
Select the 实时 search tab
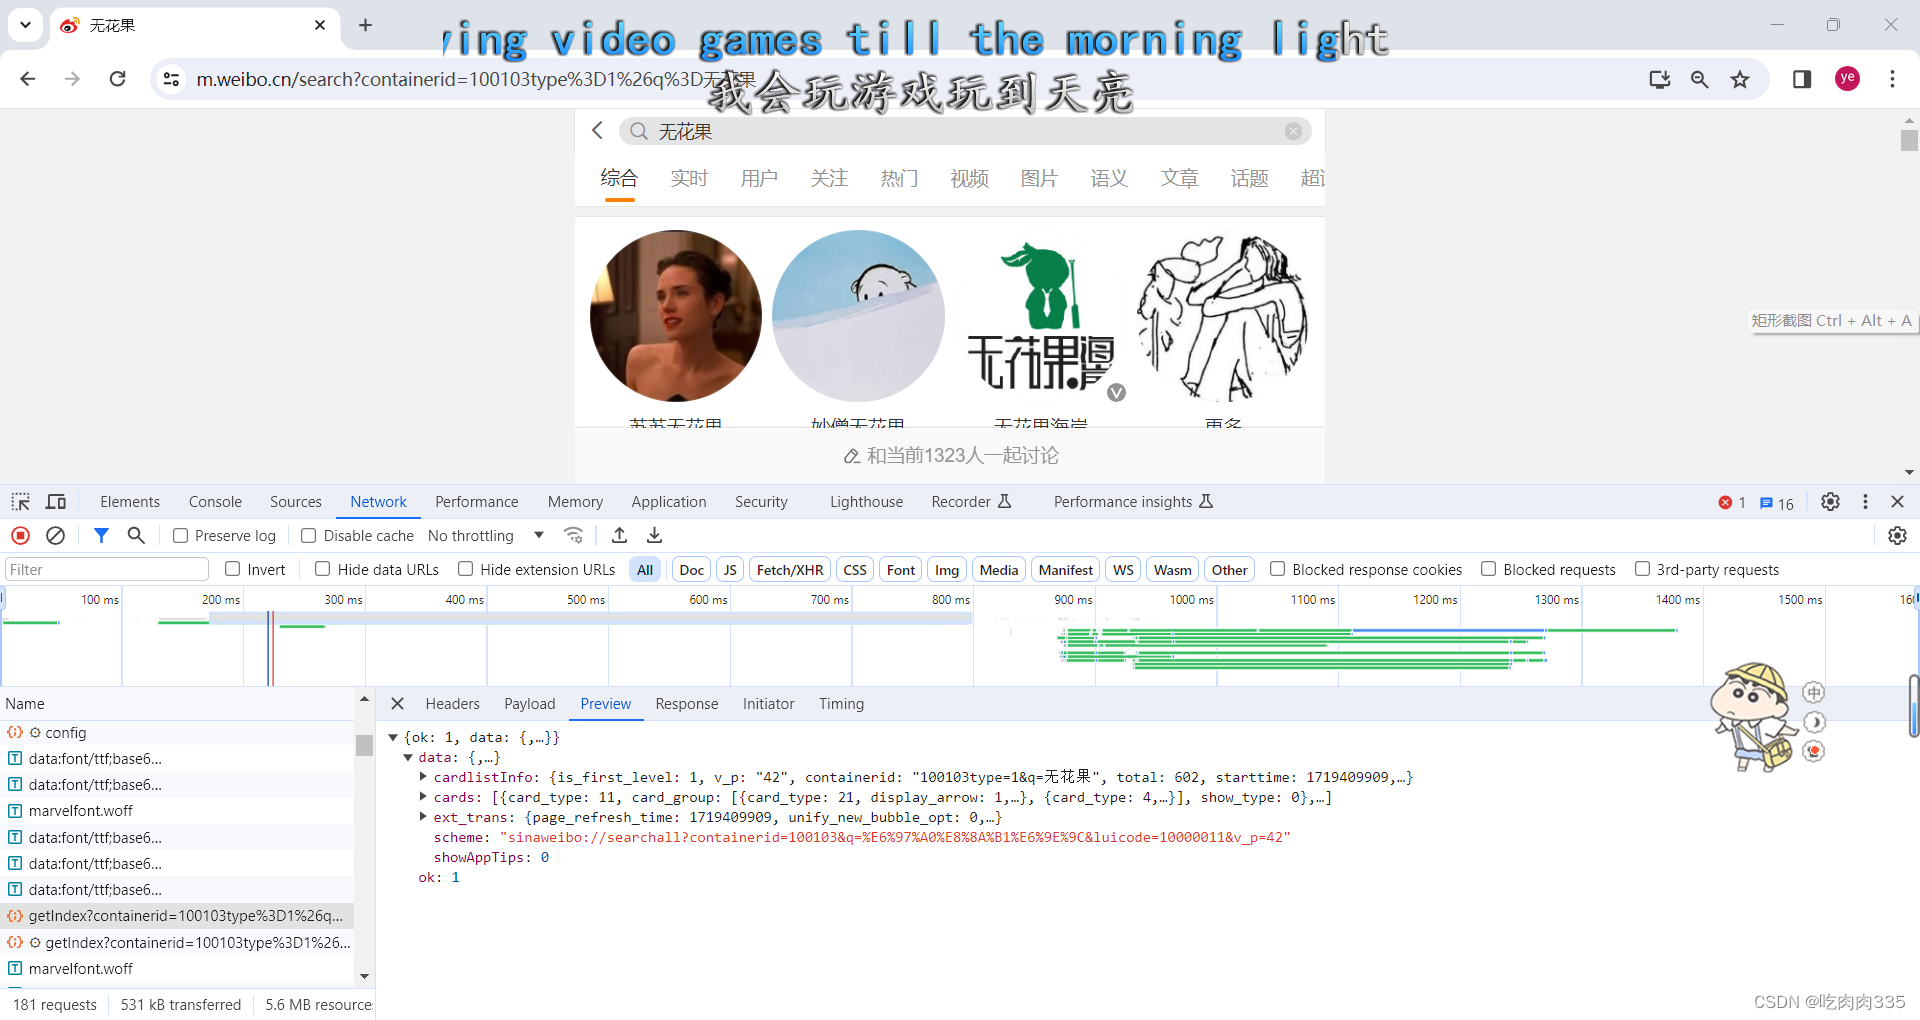(689, 178)
